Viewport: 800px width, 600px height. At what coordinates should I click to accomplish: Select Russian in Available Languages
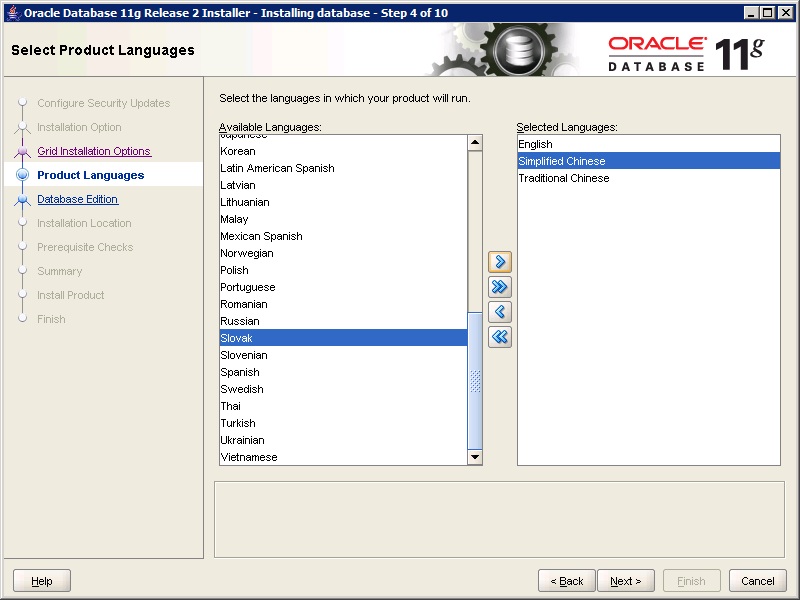(x=343, y=321)
